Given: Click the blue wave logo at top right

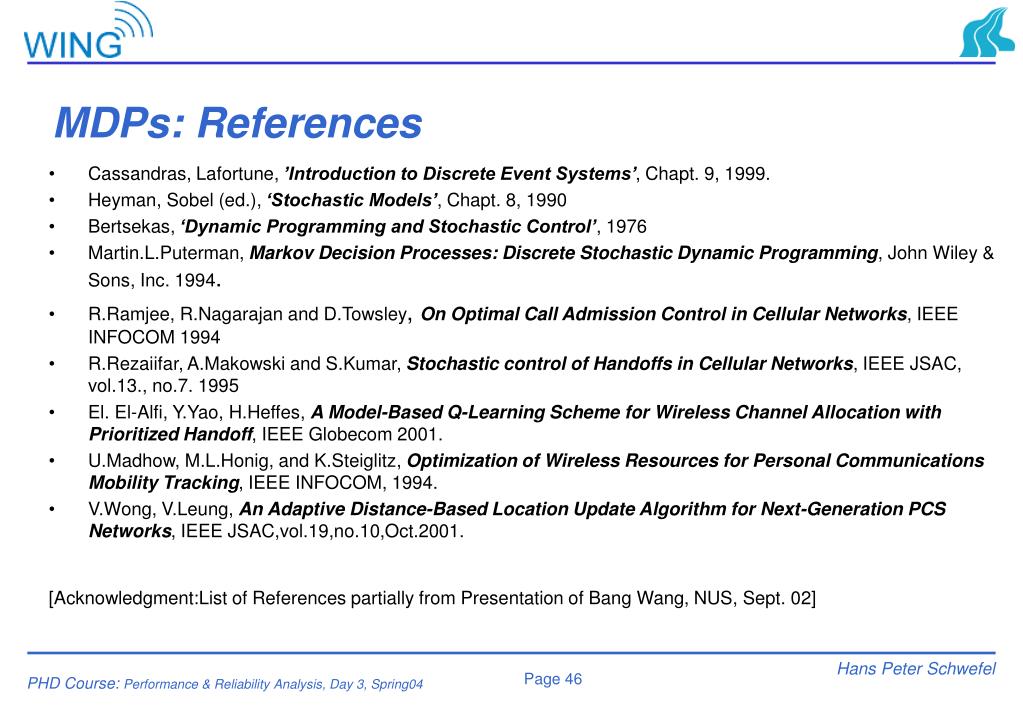Looking at the screenshot, I should click(987, 33).
